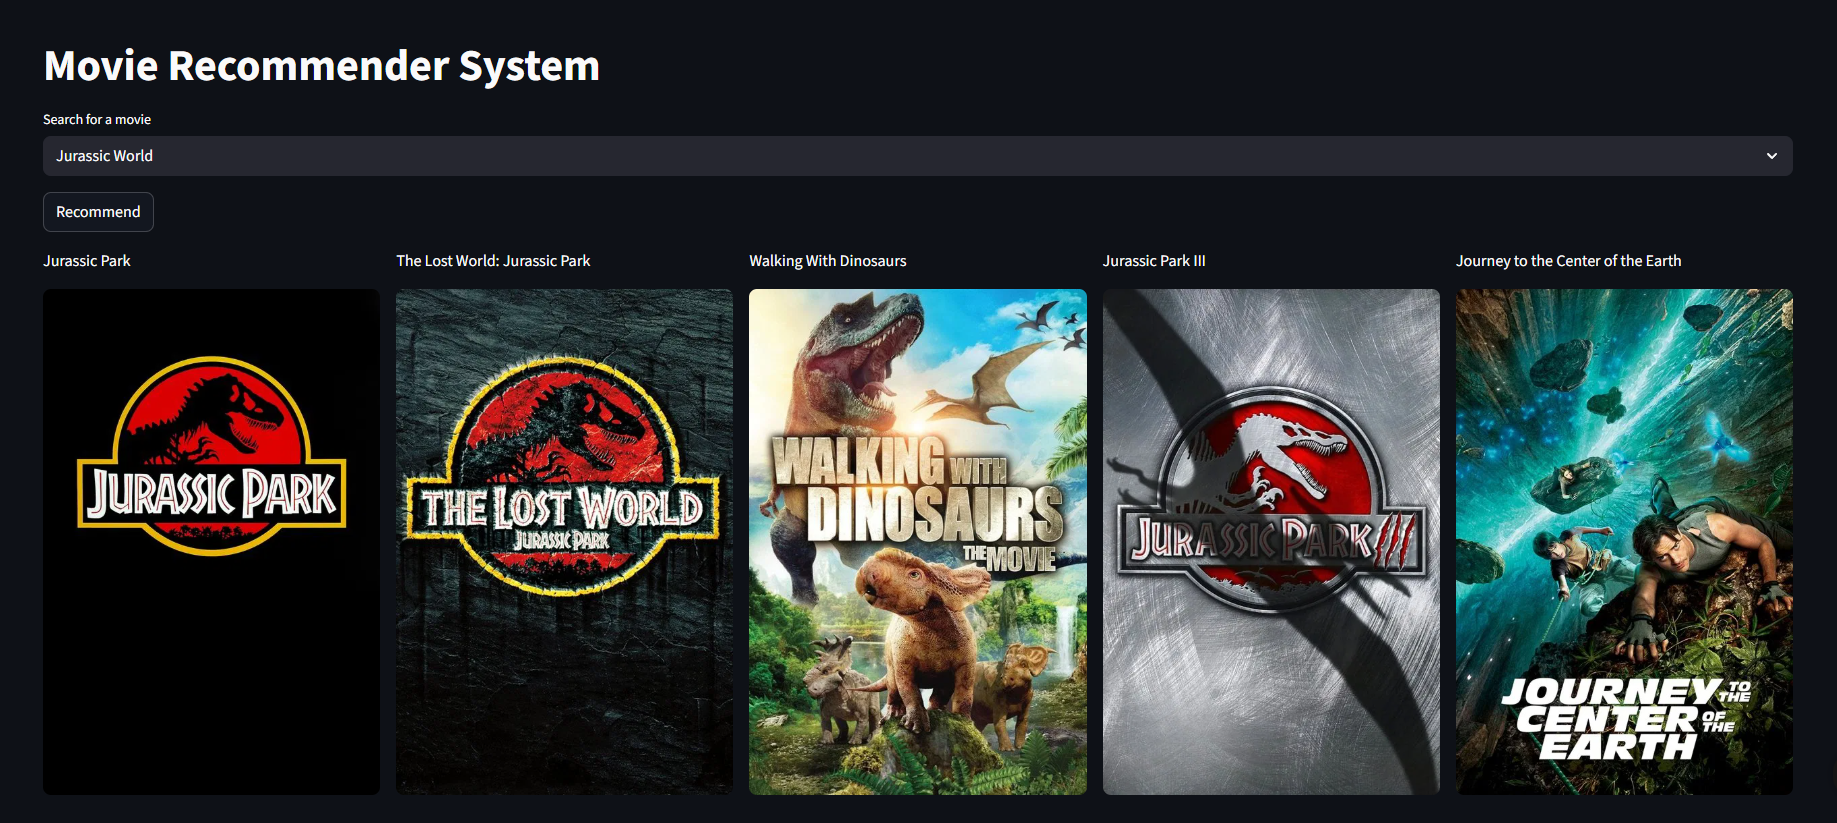
Task: Expand the dropdown chevron arrow
Action: tap(1771, 156)
